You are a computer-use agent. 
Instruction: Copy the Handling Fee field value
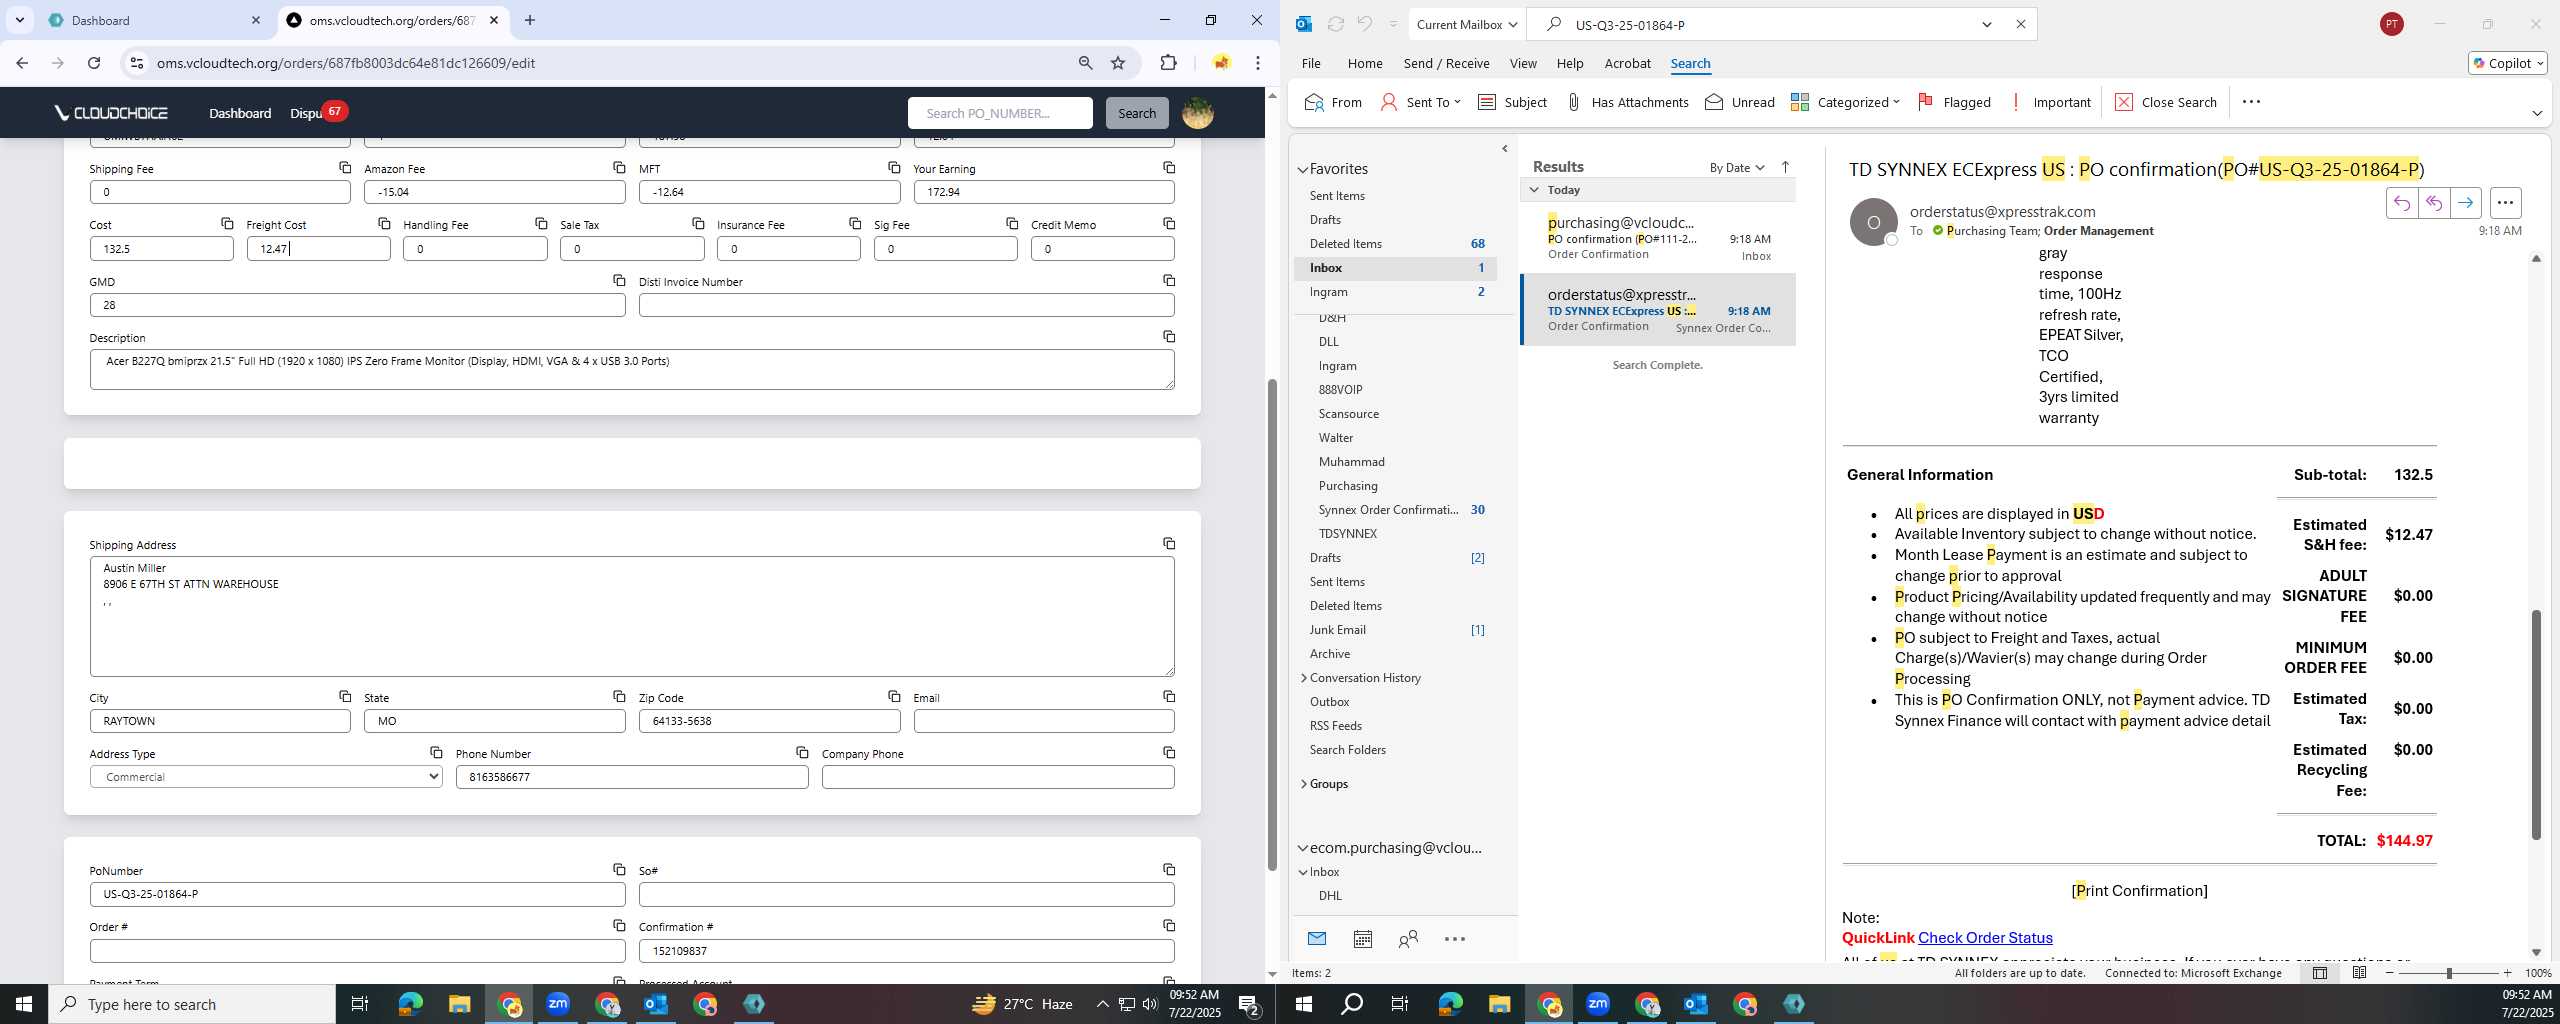pyautogui.click(x=541, y=223)
